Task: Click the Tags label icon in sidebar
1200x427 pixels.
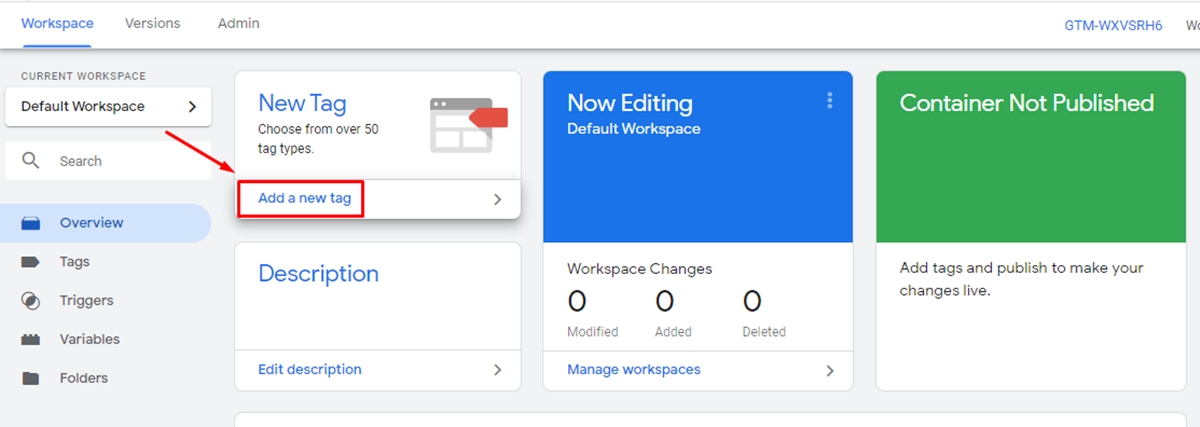Action: pyautogui.click(x=31, y=262)
